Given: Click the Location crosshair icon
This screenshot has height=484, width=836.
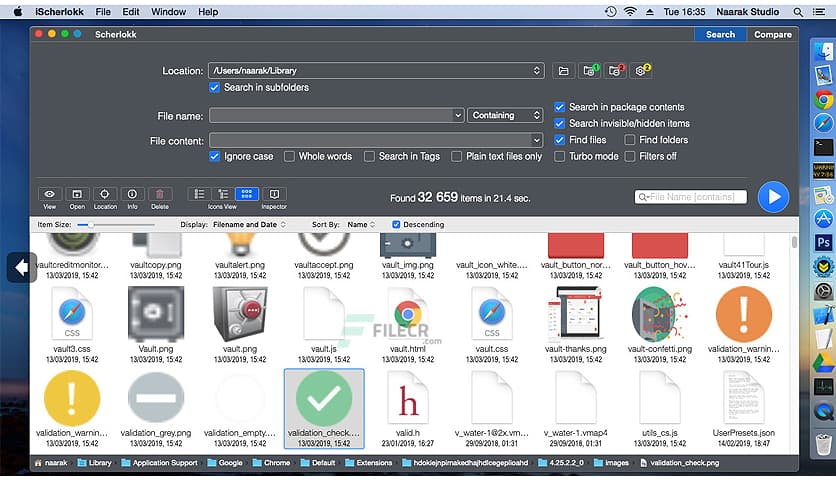Looking at the screenshot, I should tap(105, 195).
